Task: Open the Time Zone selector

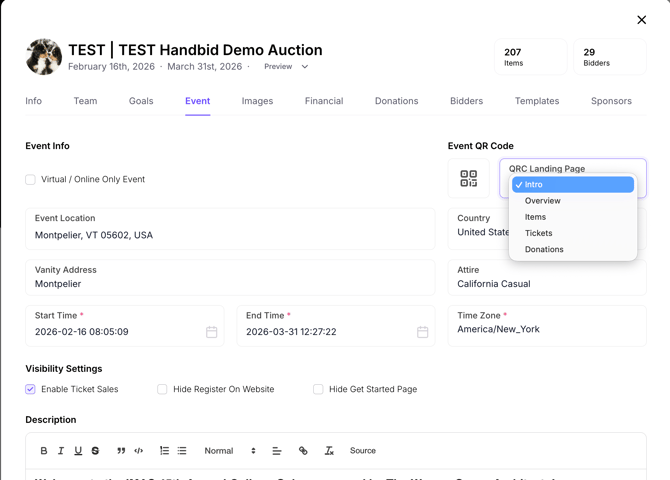Action: coord(547,326)
